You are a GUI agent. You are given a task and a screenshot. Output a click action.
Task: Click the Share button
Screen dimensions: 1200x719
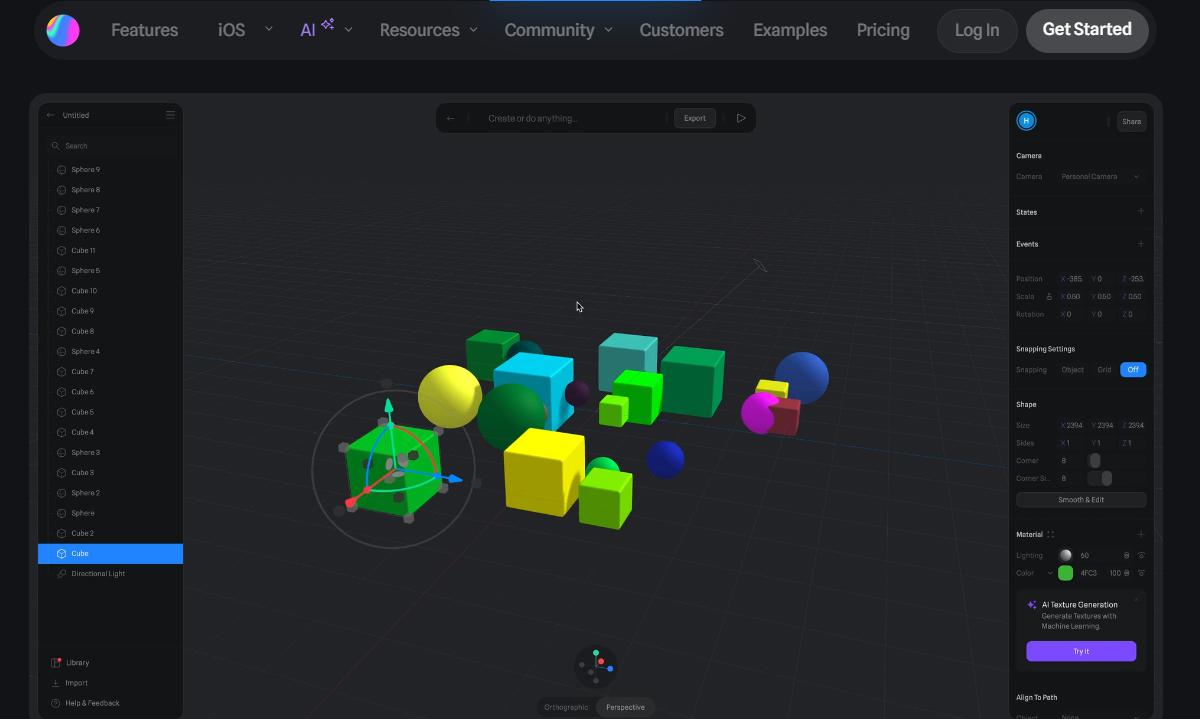pyautogui.click(x=1132, y=122)
